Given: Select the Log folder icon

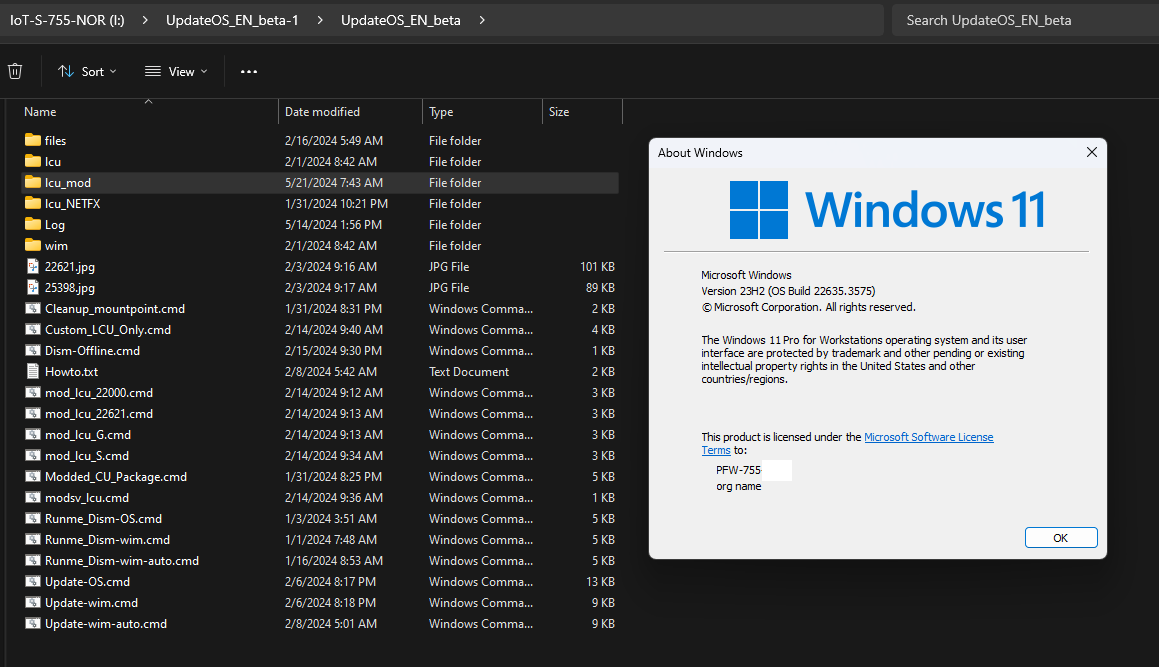Looking at the screenshot, I should [33, 224].
